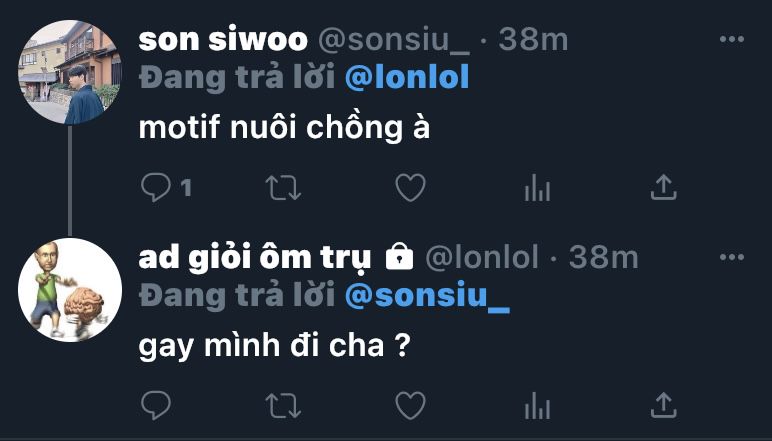This screenshot has height=441, width=772.
Task: Open more options for ad giỏi ôm trụ's tweet
Action: [731, 258]
